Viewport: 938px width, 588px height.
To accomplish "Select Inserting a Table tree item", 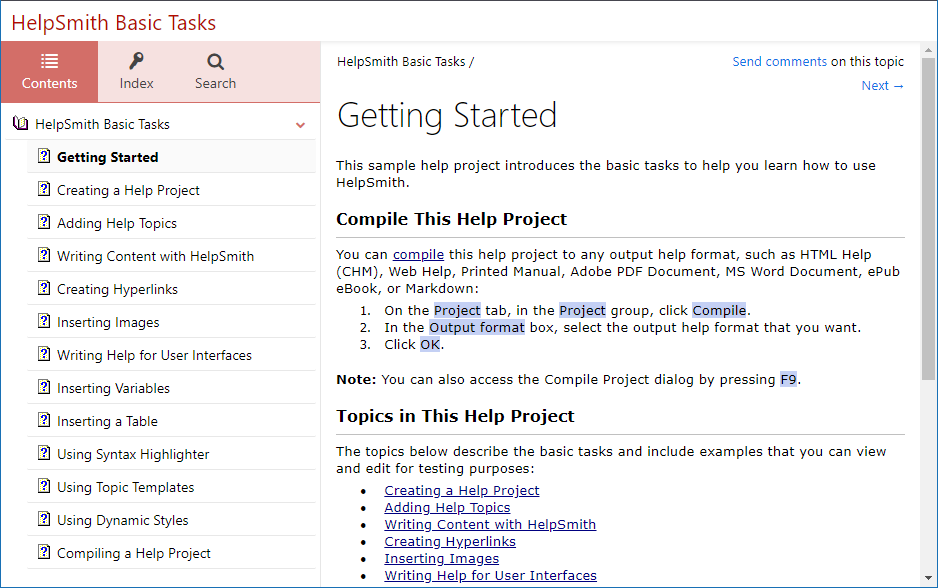I will tap(171, 421).
